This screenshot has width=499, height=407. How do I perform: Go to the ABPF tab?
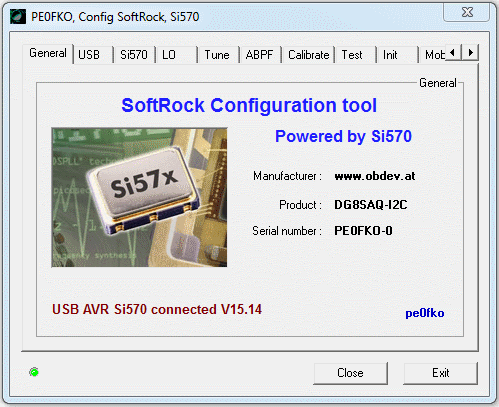[259, 55]
